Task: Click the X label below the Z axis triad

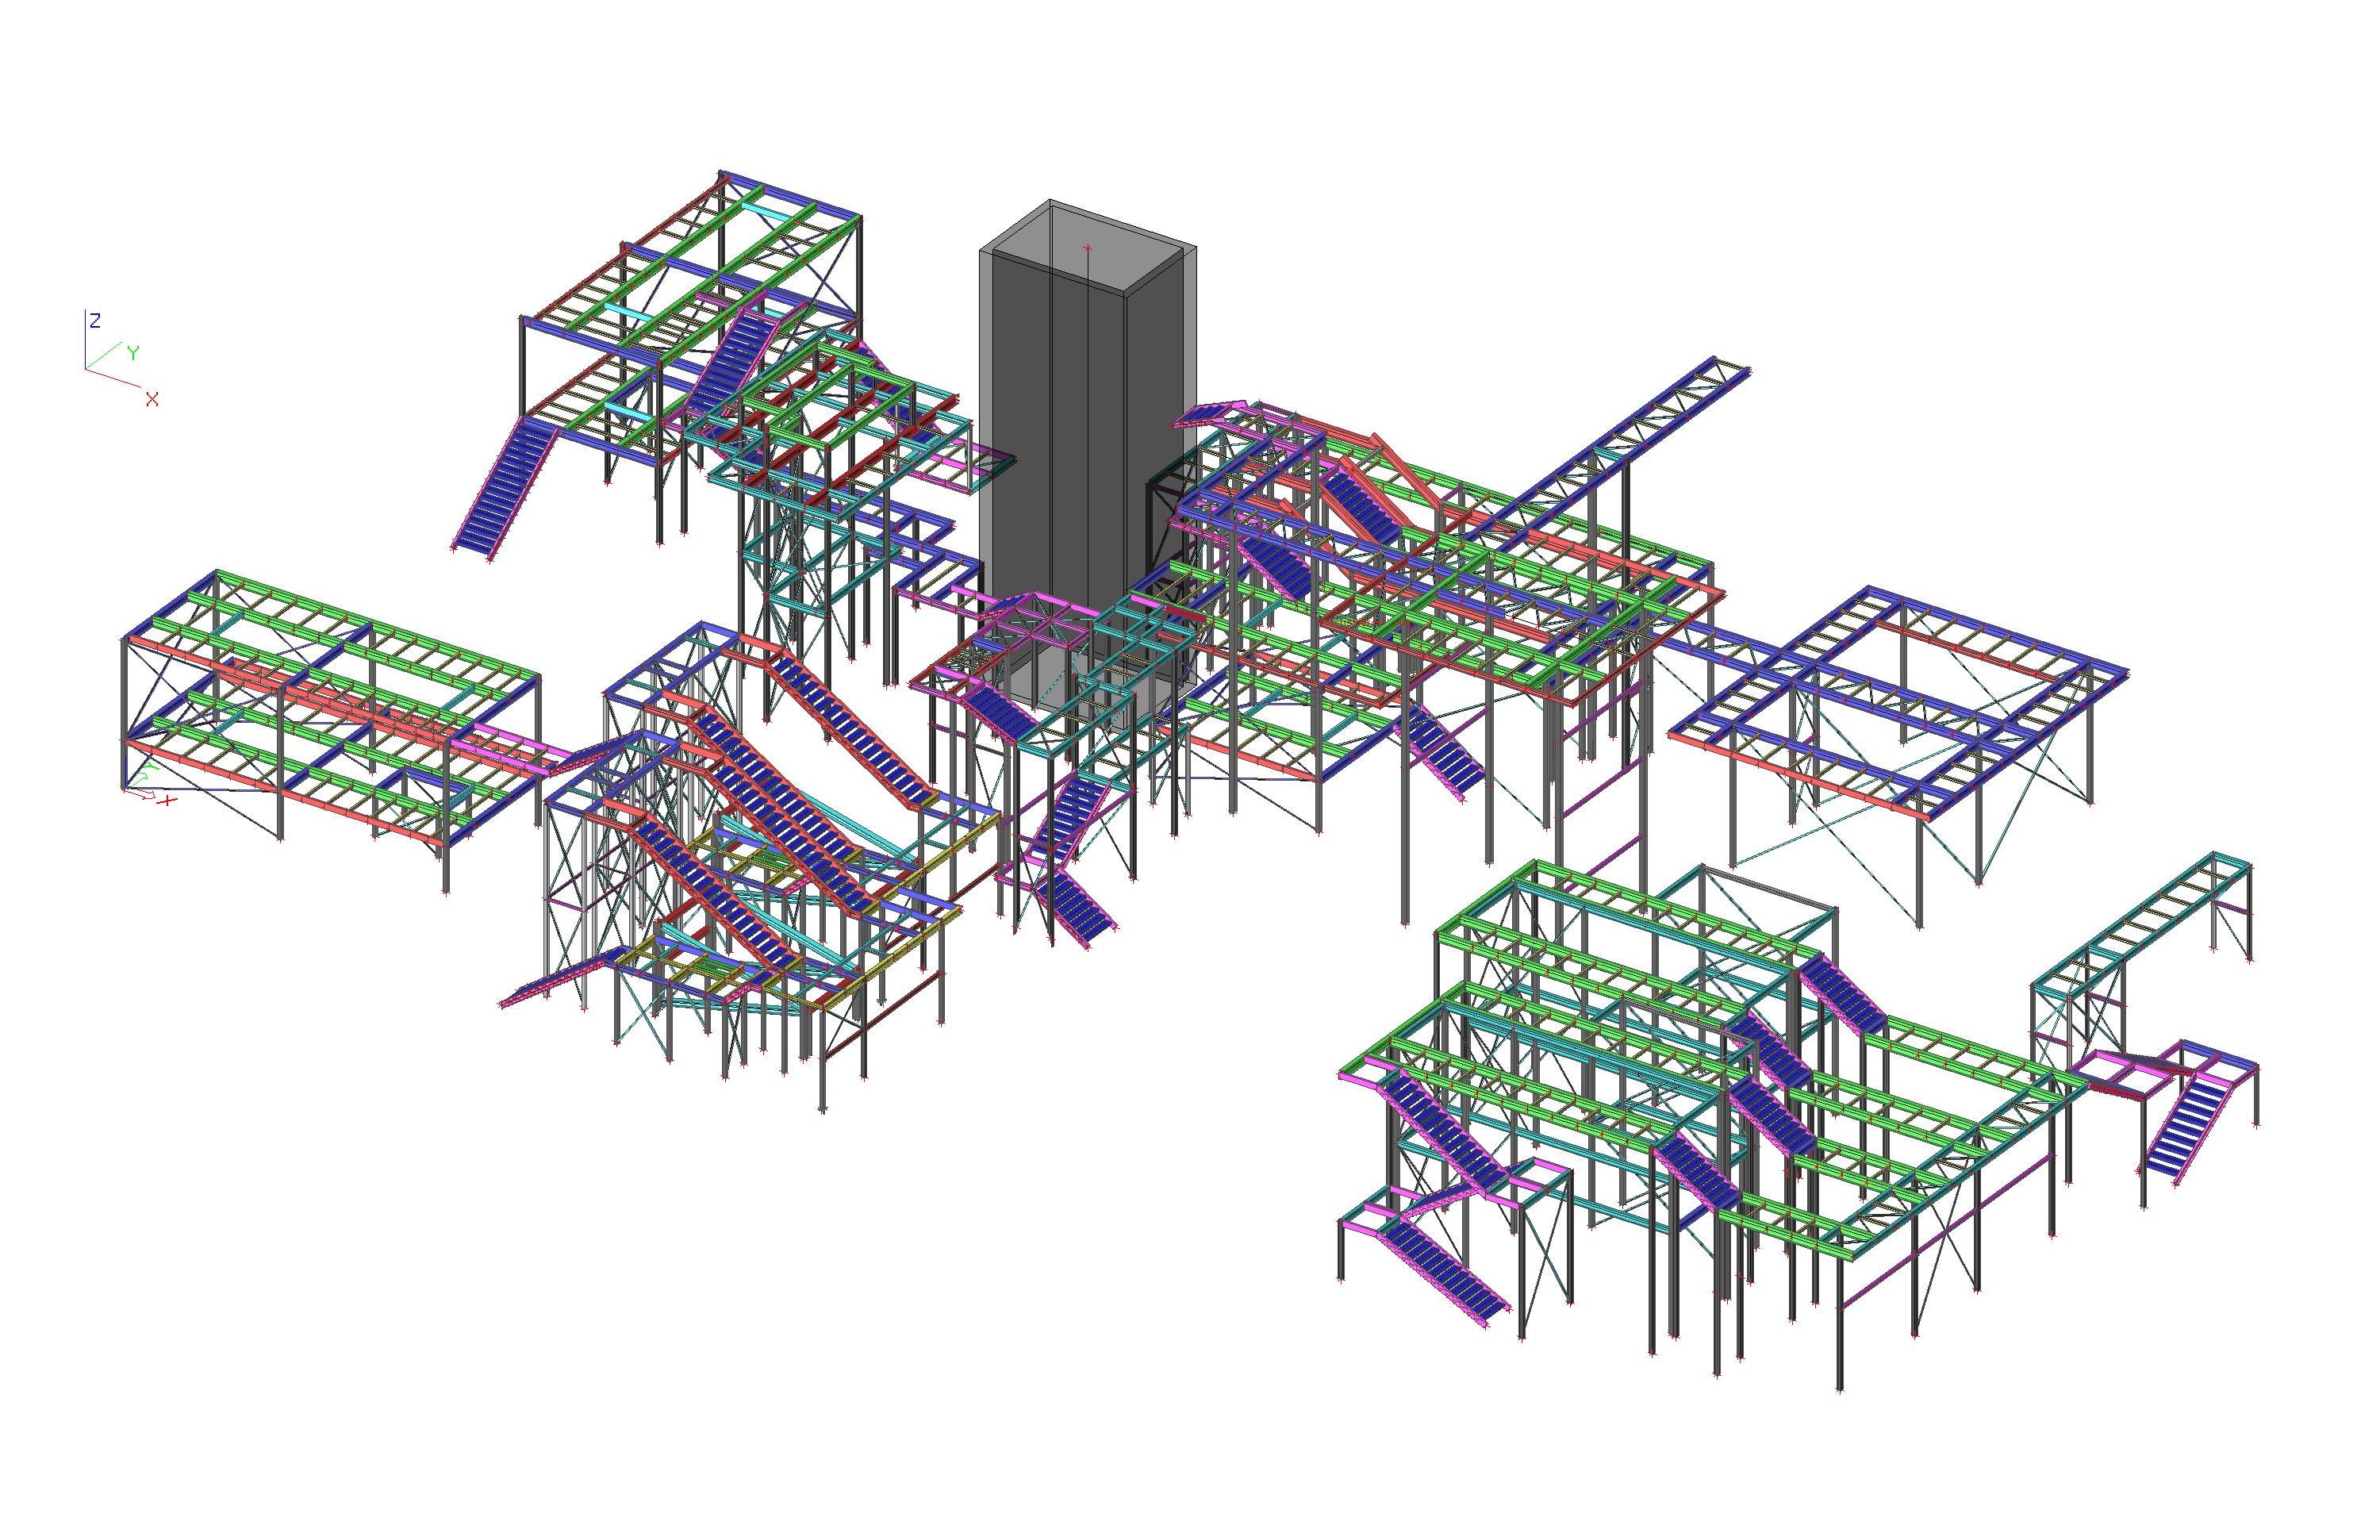Action: coord(152,399)
